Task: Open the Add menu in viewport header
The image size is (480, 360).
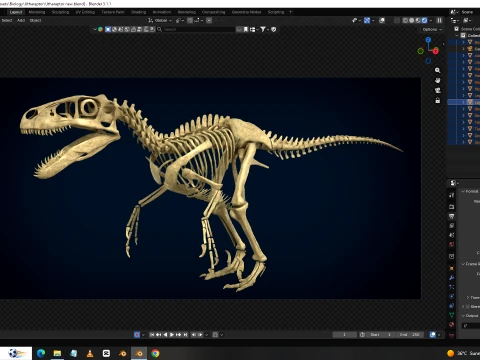Action: (21, 20)
